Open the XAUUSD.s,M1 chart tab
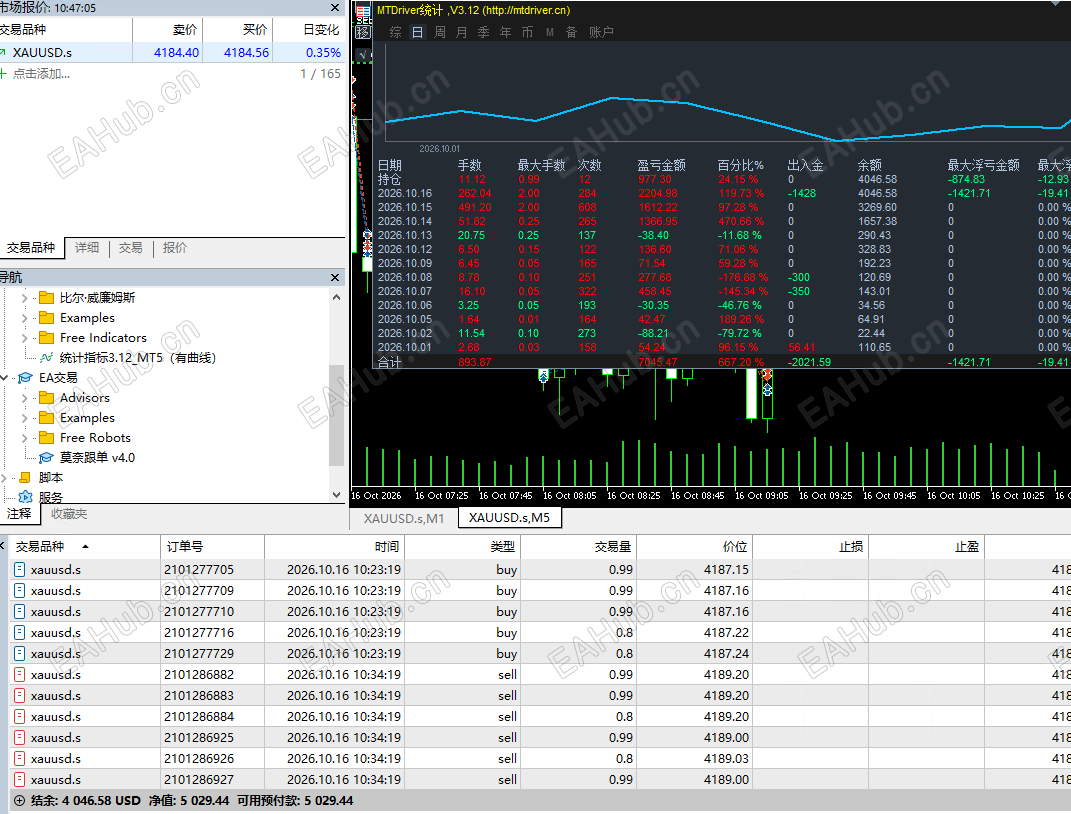The height and width of the screenshot is (814, 1071). tap(404, 518)
